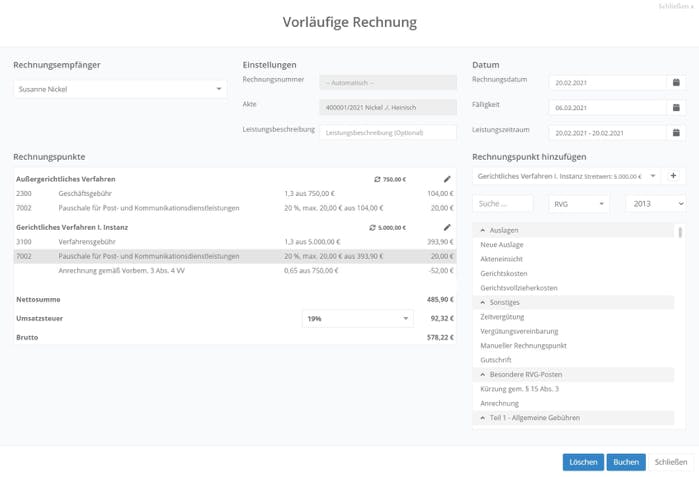Image resolution: width=699 pixels, height=477 pixels.
Task: Collapse the Besondere RVG-Posten section
Action: [x=483, y=374]
